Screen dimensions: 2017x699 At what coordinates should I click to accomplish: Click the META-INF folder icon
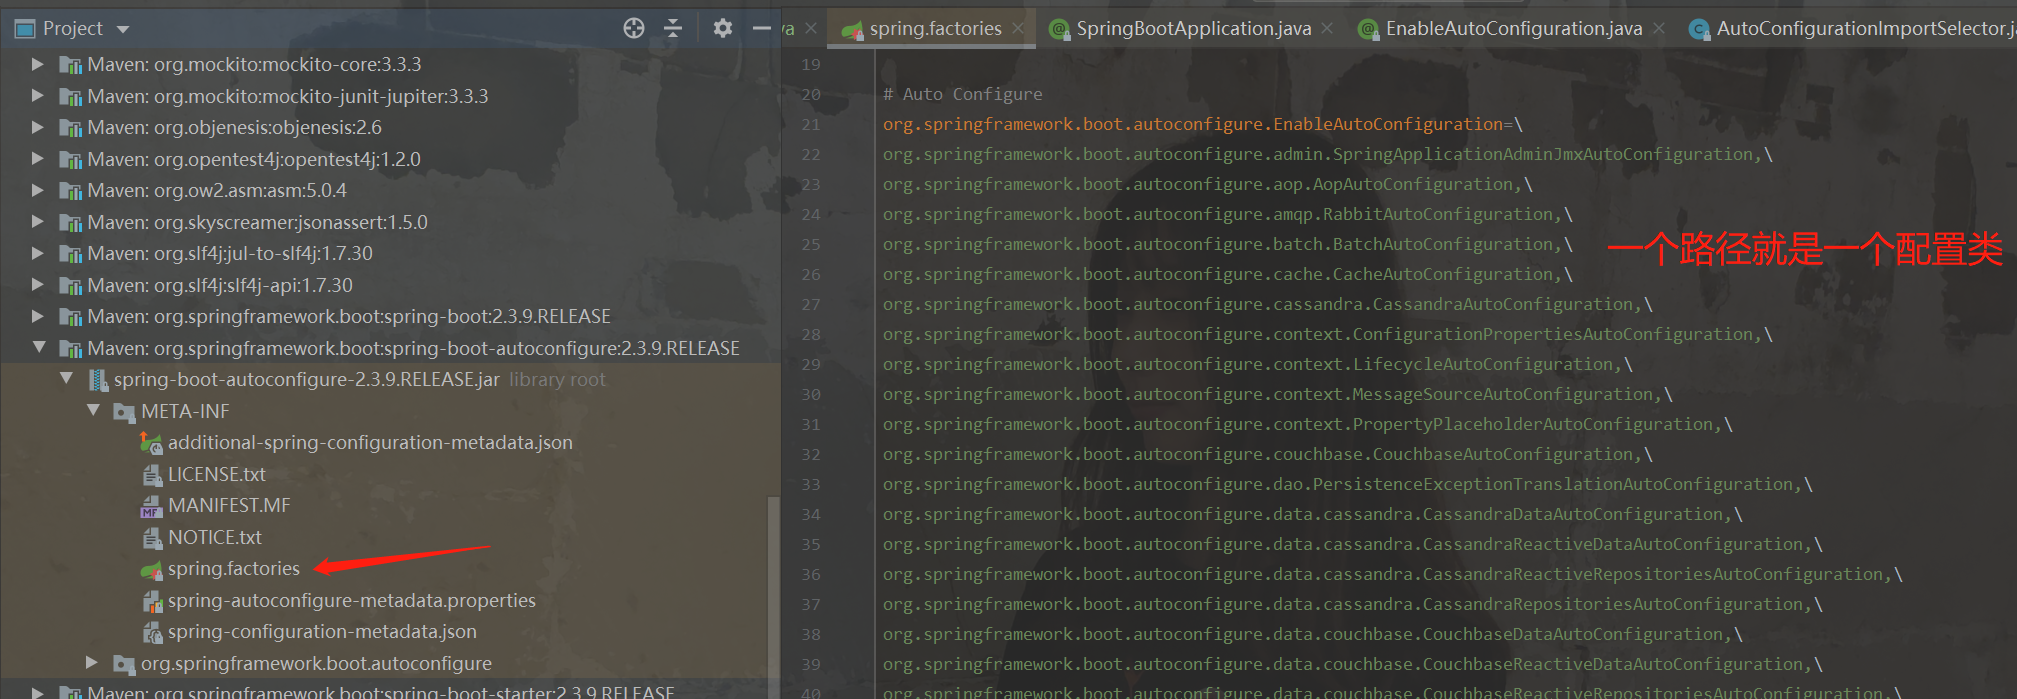point(124,412)
